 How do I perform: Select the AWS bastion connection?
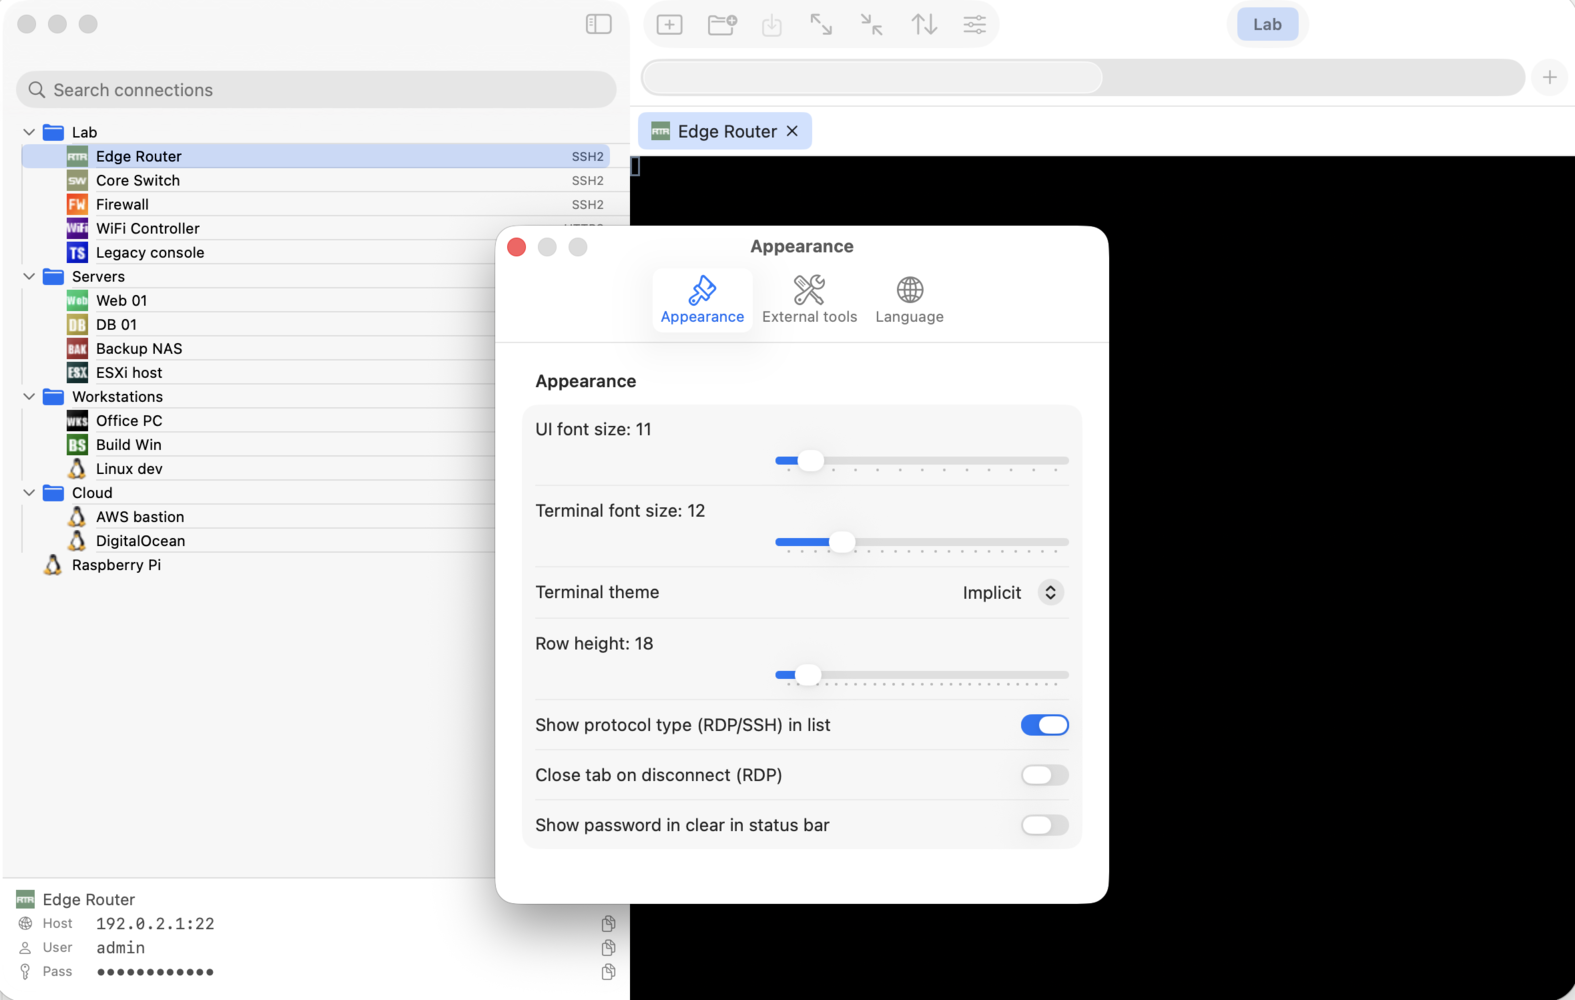[140, 516]
